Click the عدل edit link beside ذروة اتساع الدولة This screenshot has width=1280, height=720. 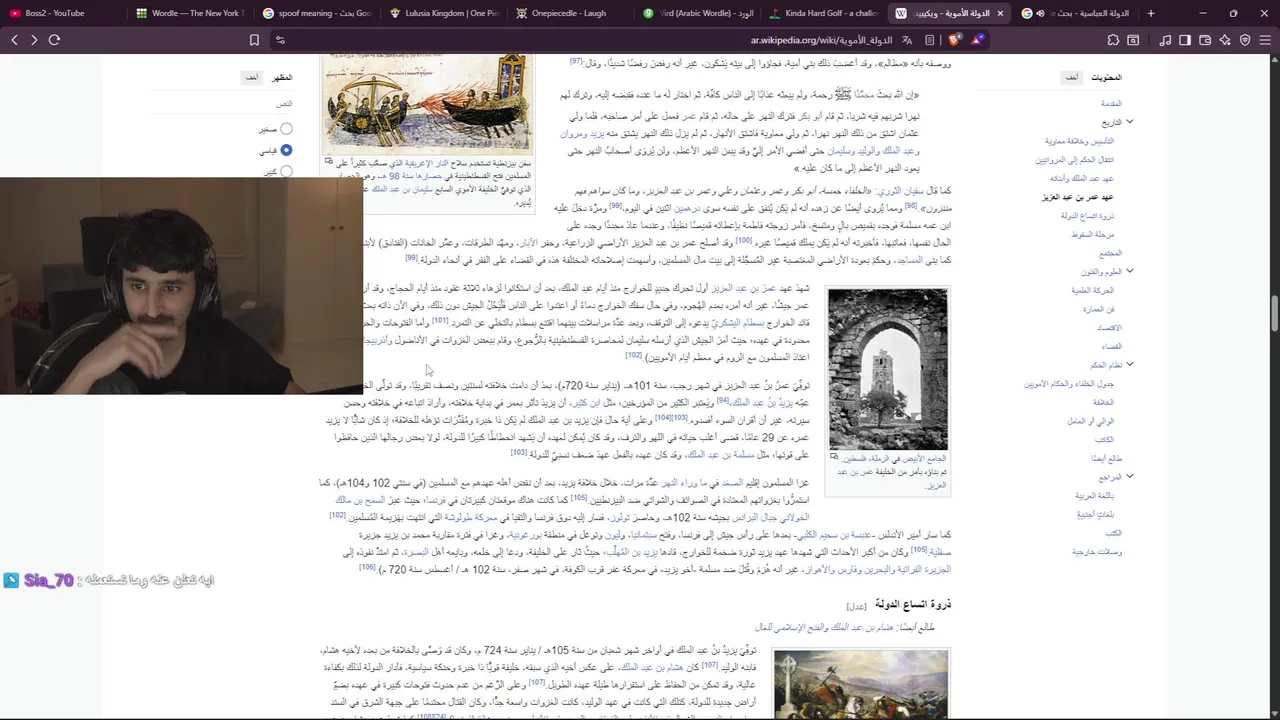(857, 607)
